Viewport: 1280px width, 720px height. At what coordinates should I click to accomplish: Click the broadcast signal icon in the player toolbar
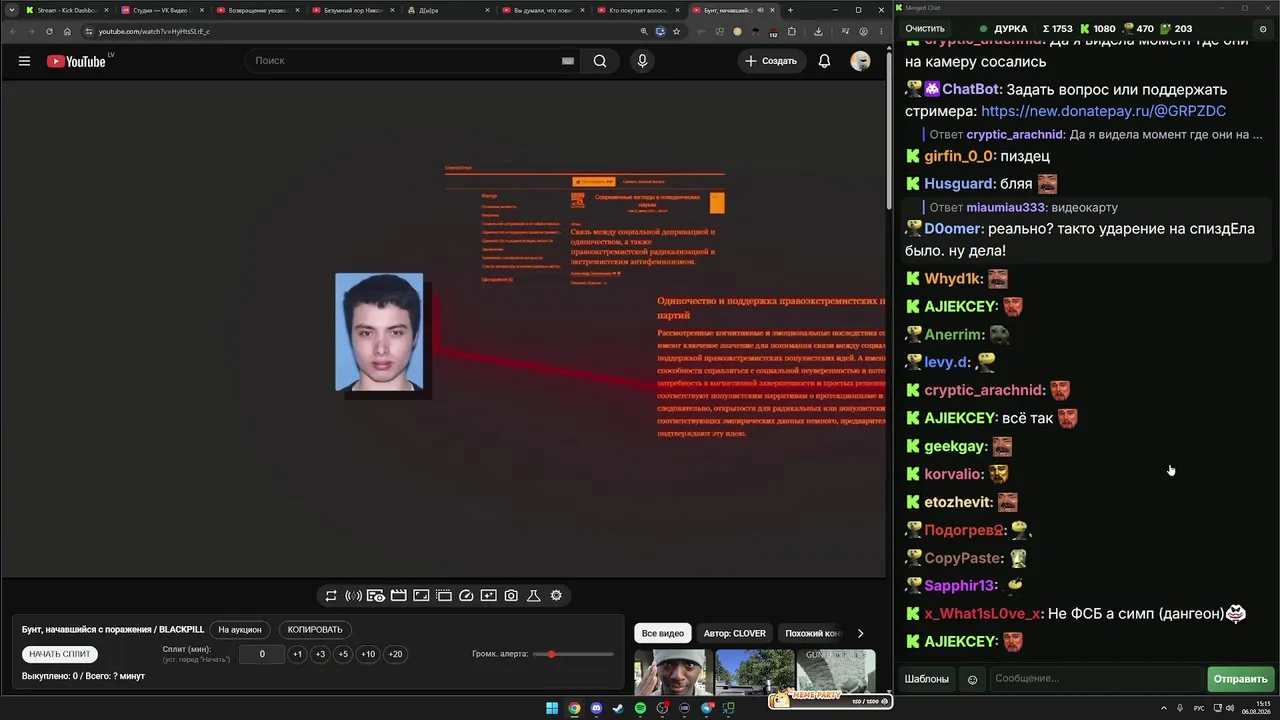tap(353, 596)
